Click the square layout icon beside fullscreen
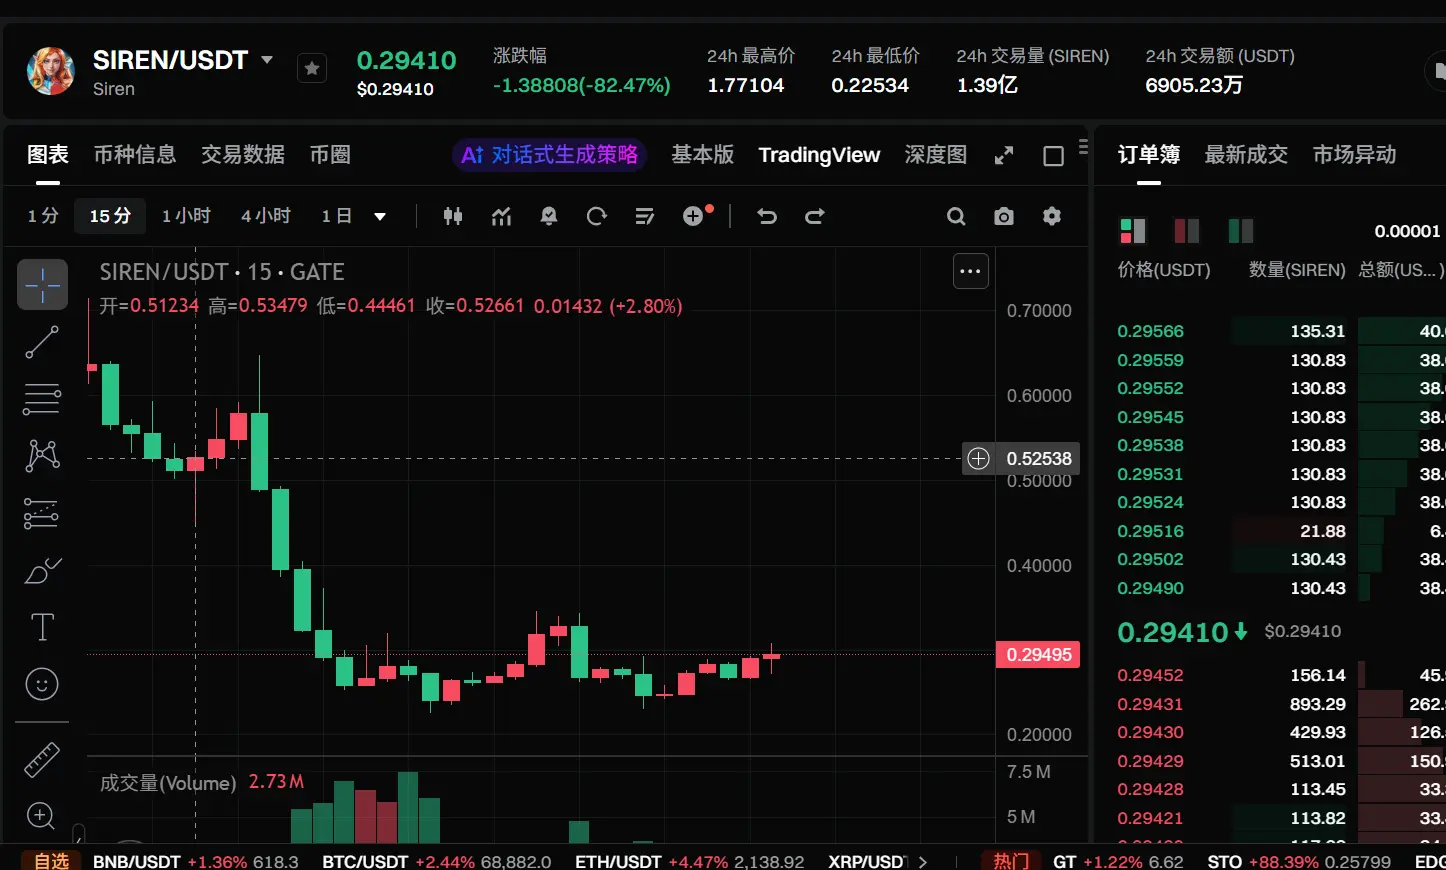The image size is (1446, 870). (x=1053, y=155)
